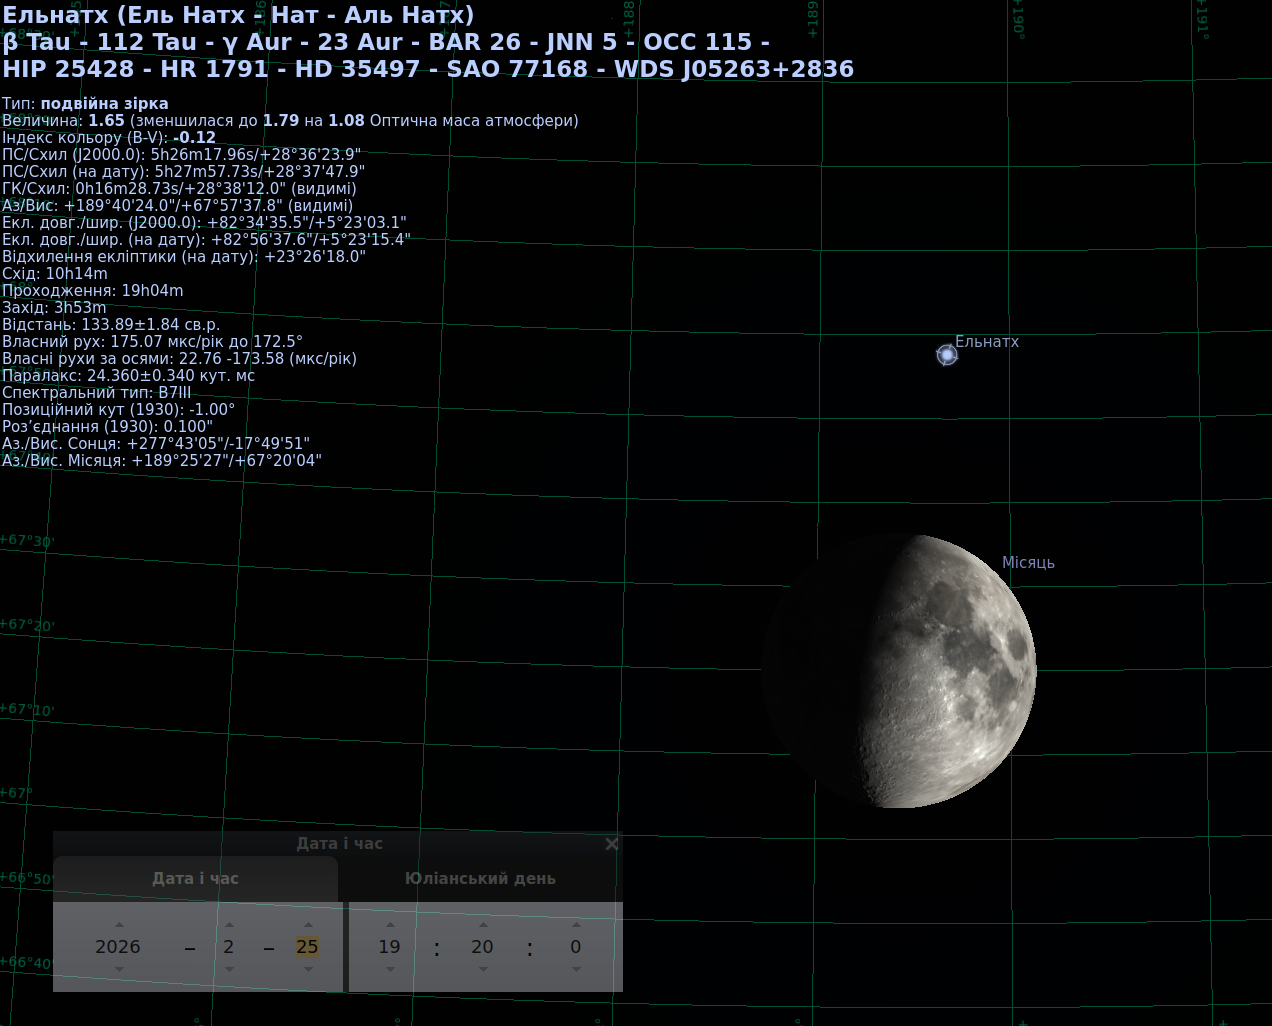This screenshot has width=1272, height=1026.
Task: Increase the seconds 0 with up arrow
Action: tap(576, 925)
